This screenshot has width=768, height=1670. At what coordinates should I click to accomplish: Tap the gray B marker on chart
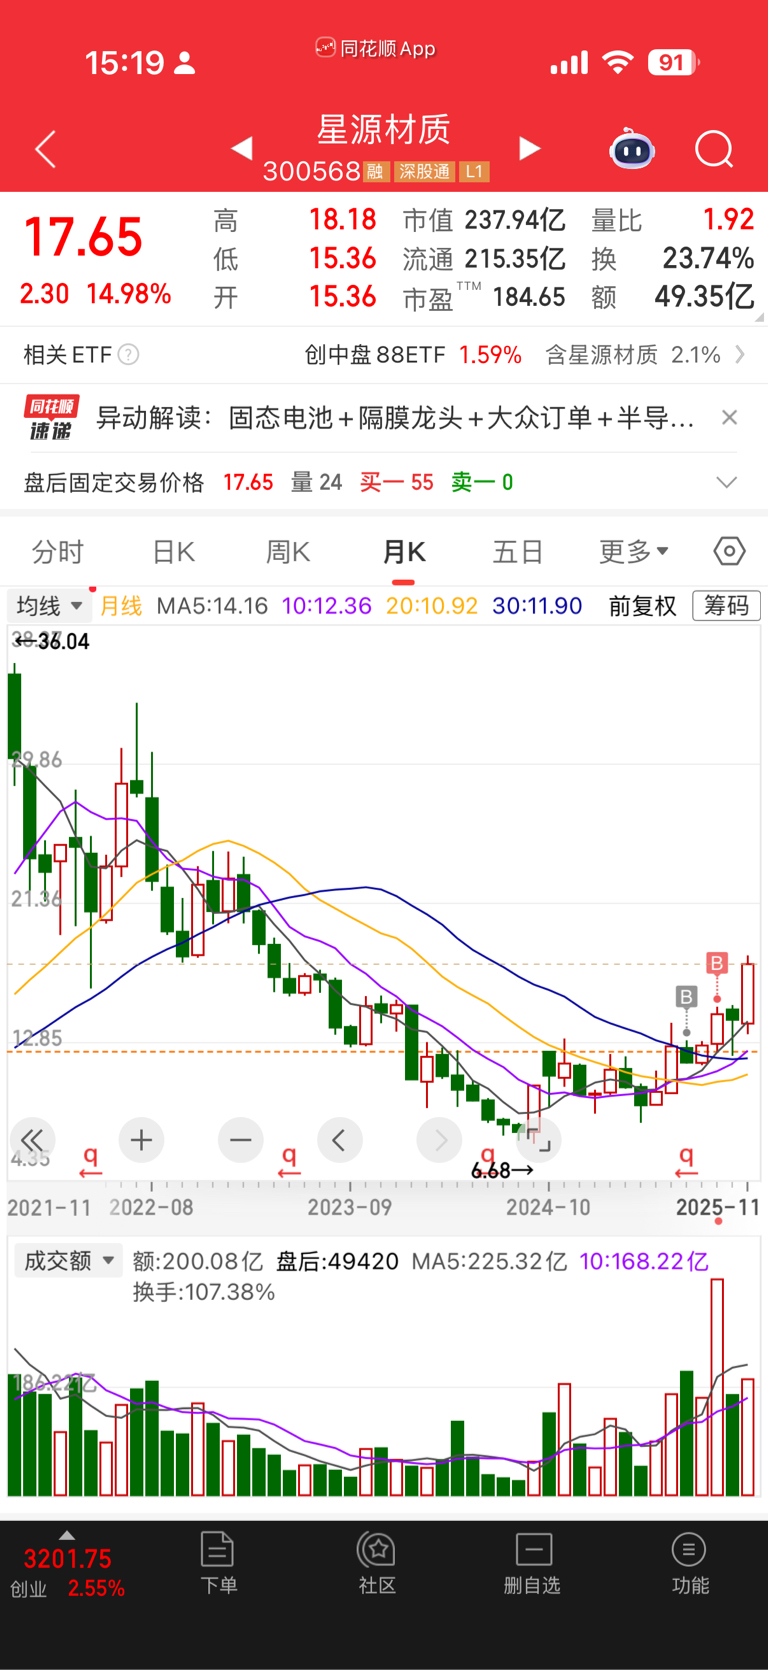[x=686, y=997]
